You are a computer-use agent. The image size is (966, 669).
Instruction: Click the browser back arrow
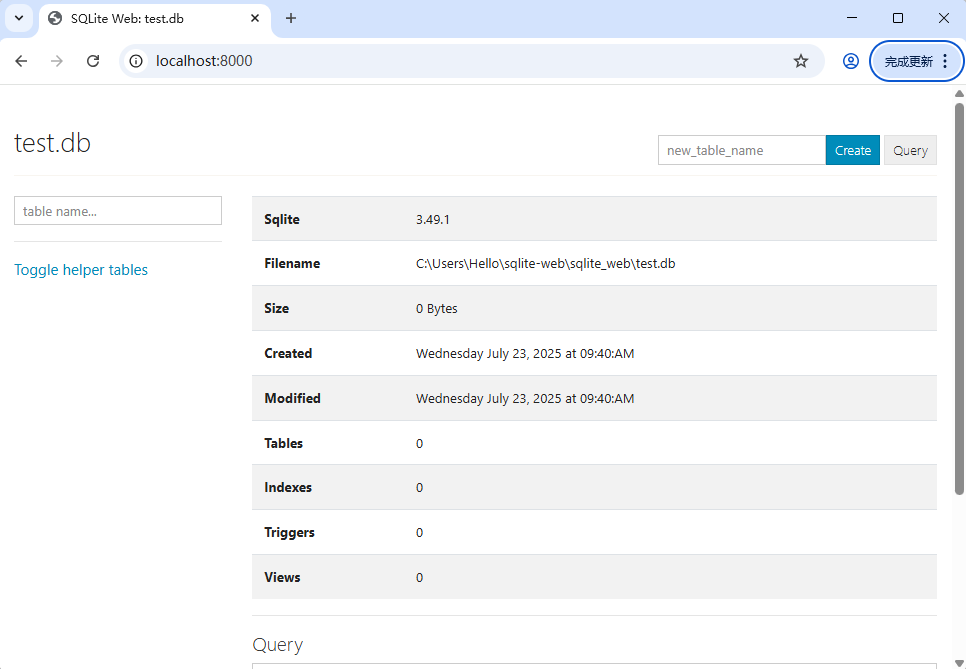pos(21,61)
